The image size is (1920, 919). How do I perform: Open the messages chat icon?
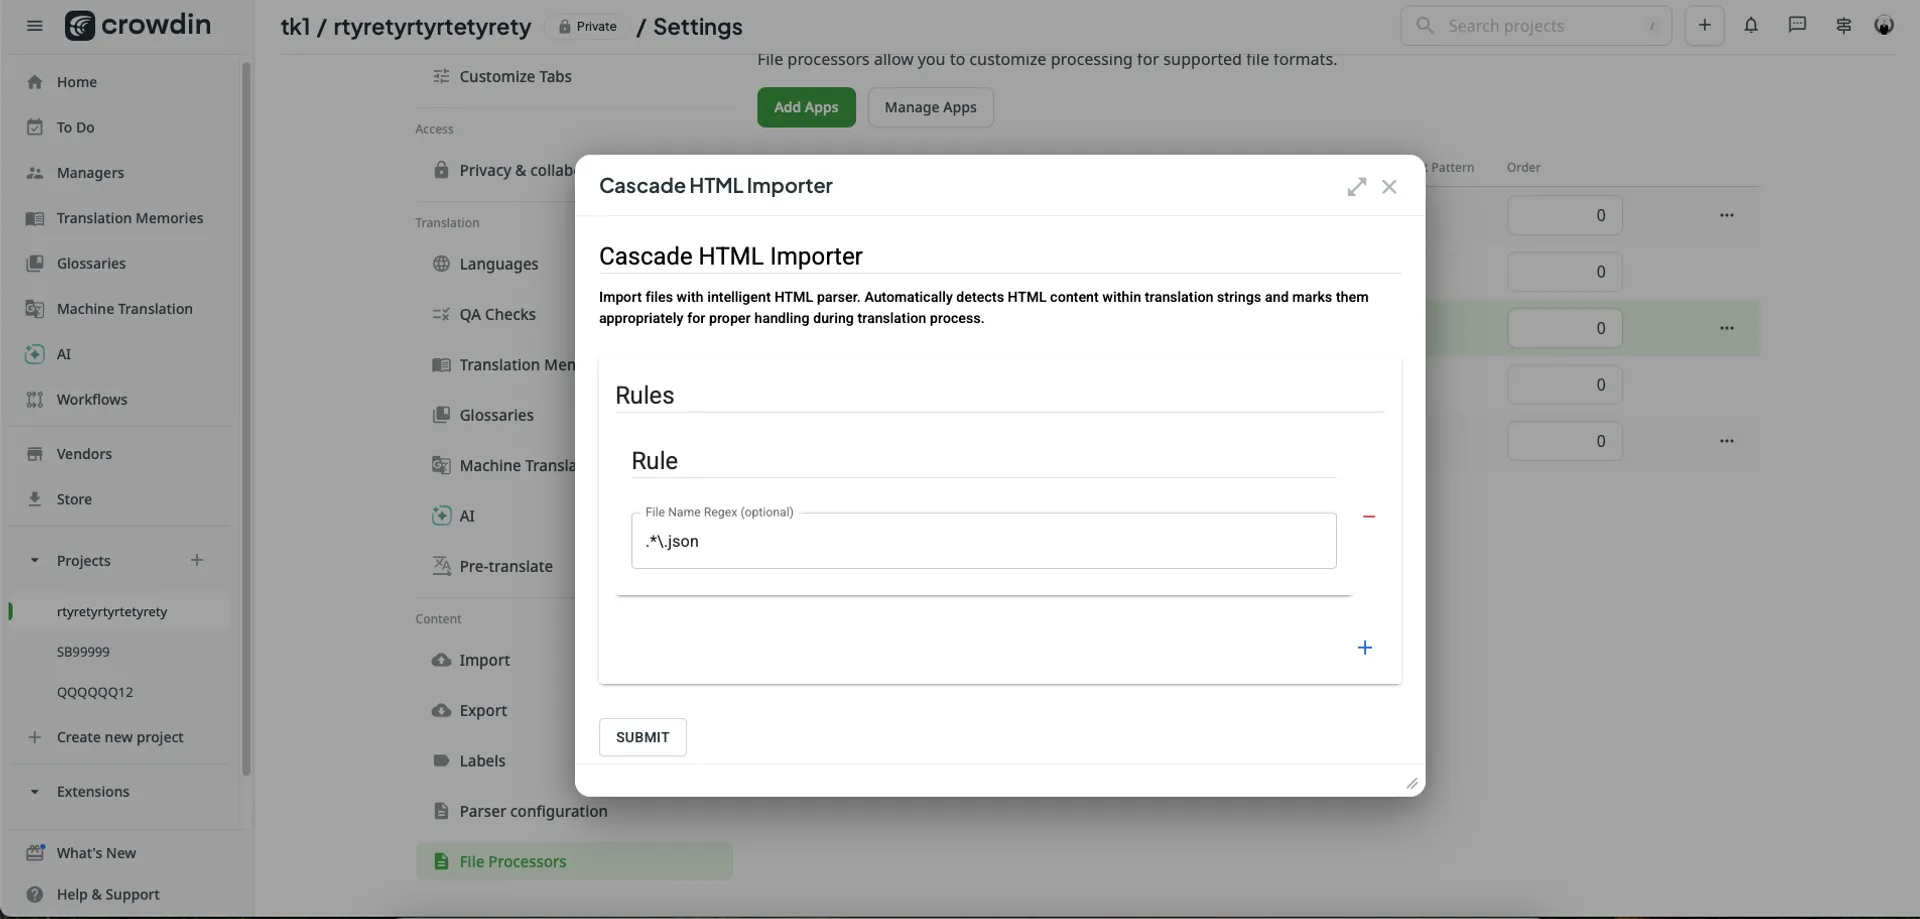pyautogui.click(x=1797, y=26)
